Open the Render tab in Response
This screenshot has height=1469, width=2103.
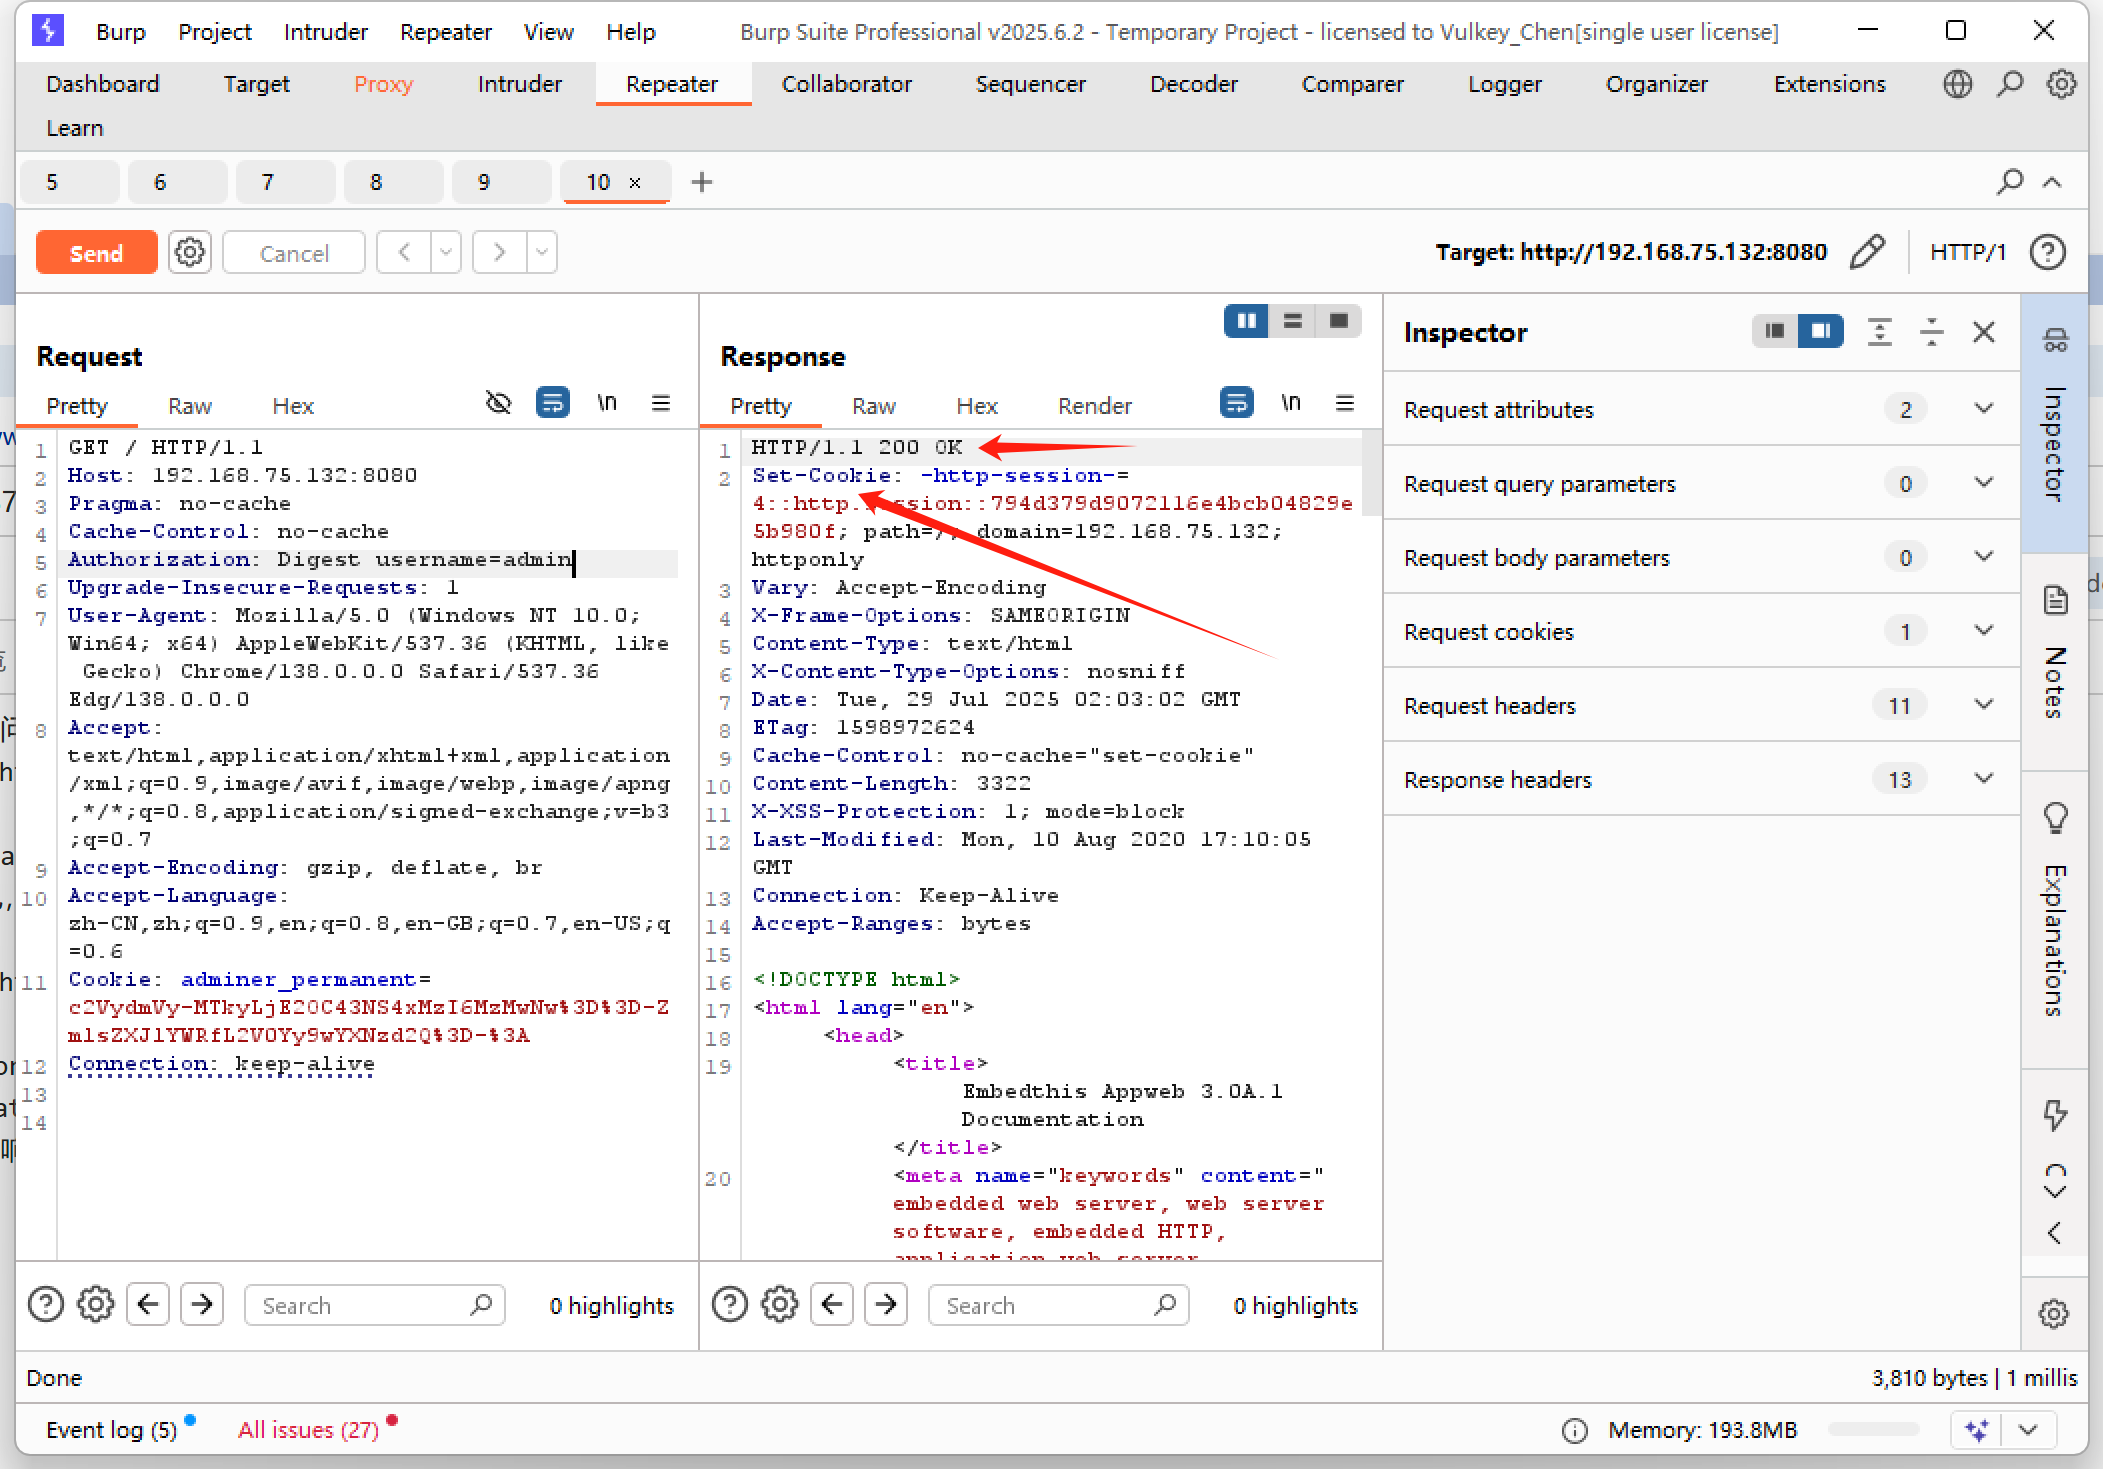point(1094,406)
